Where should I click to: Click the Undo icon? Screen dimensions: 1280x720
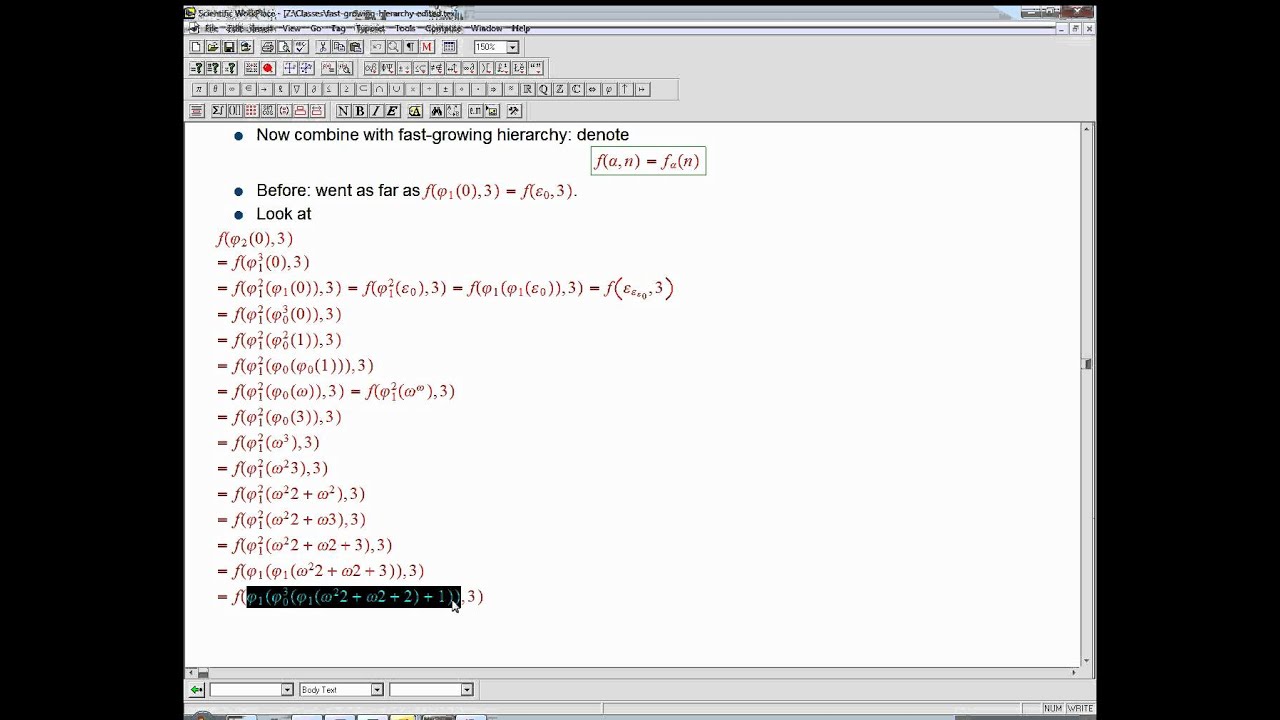(376, 47)
